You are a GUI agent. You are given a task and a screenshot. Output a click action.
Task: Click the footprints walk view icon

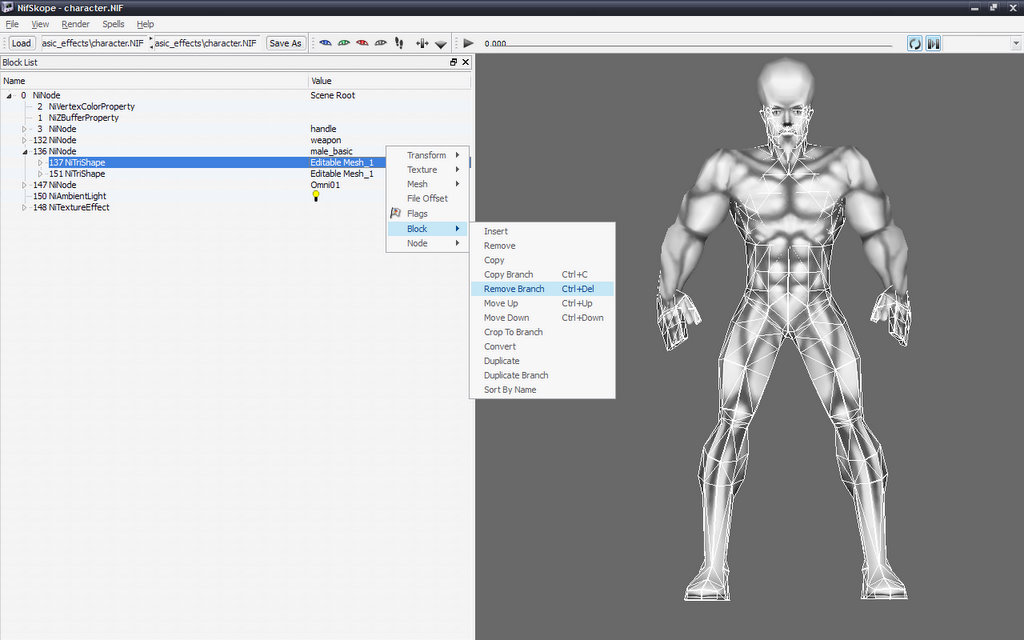[x=399, y=43]
